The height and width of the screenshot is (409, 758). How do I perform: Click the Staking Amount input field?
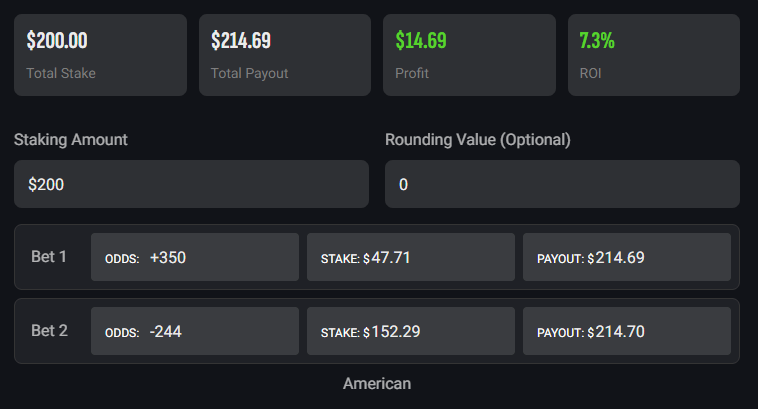(x=191, y=184)
